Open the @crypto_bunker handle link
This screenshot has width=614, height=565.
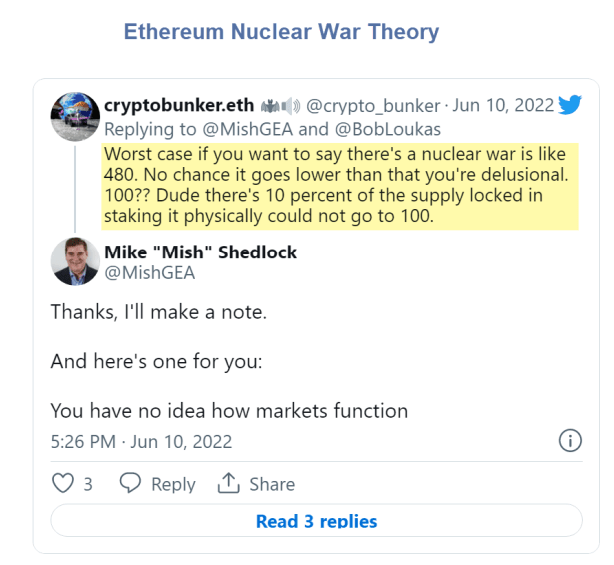click(373, 106)
